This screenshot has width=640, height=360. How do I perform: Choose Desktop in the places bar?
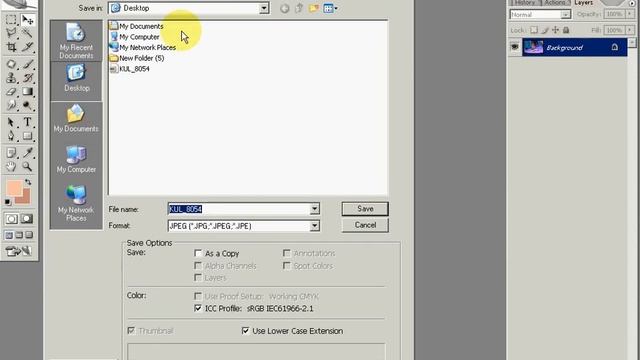point(76,81)
